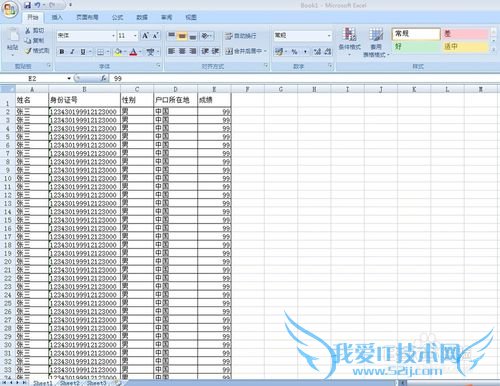Click the Name Box showing E2
The height and width of the screenshot is (386, 500).
point(33,78)
